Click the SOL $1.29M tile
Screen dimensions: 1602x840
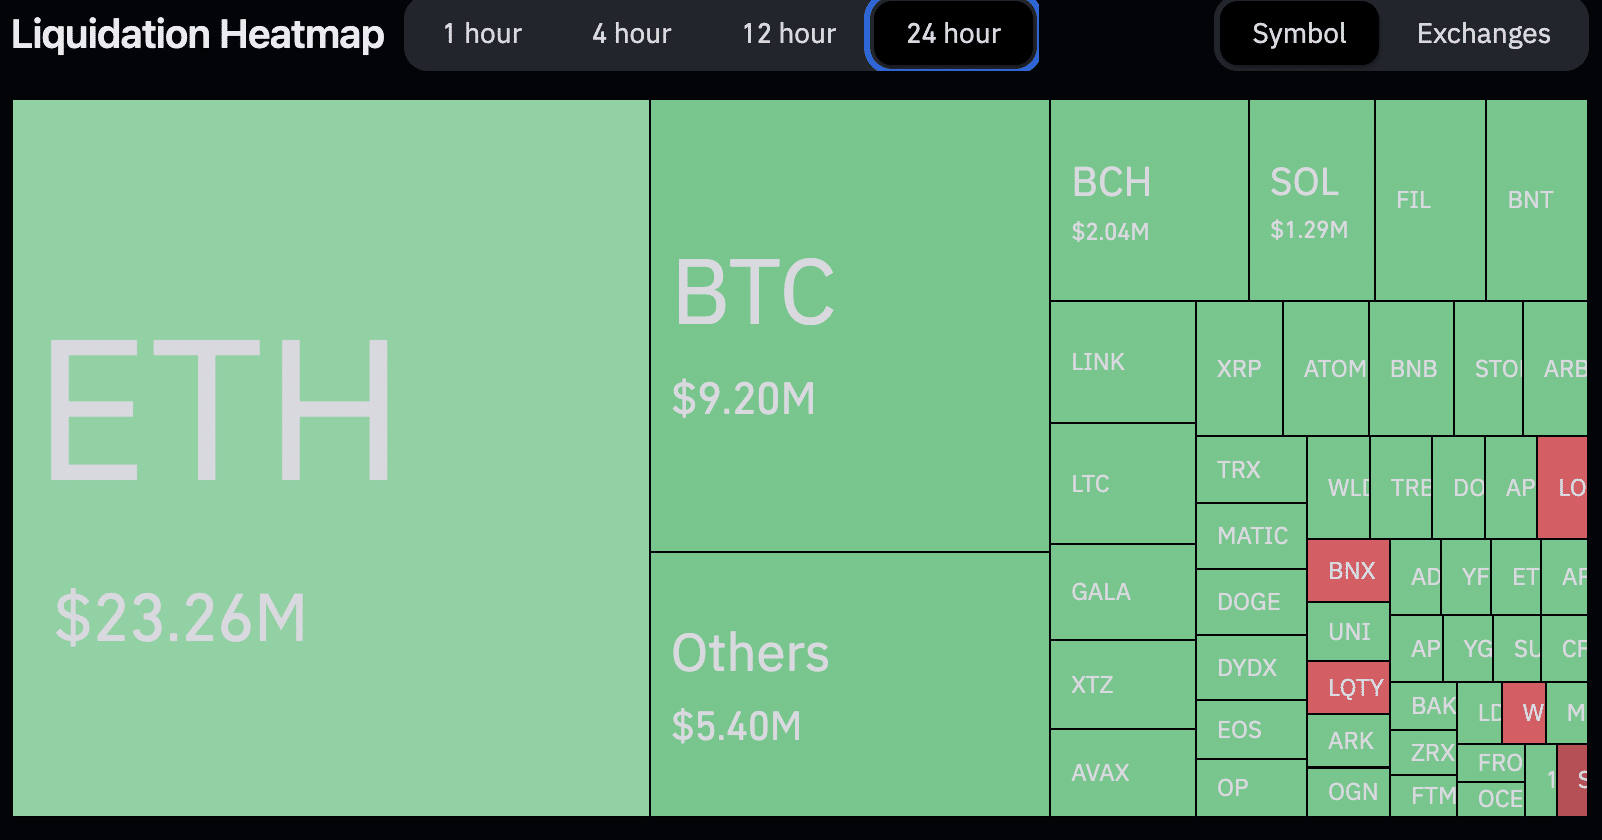pos(1312,200)
